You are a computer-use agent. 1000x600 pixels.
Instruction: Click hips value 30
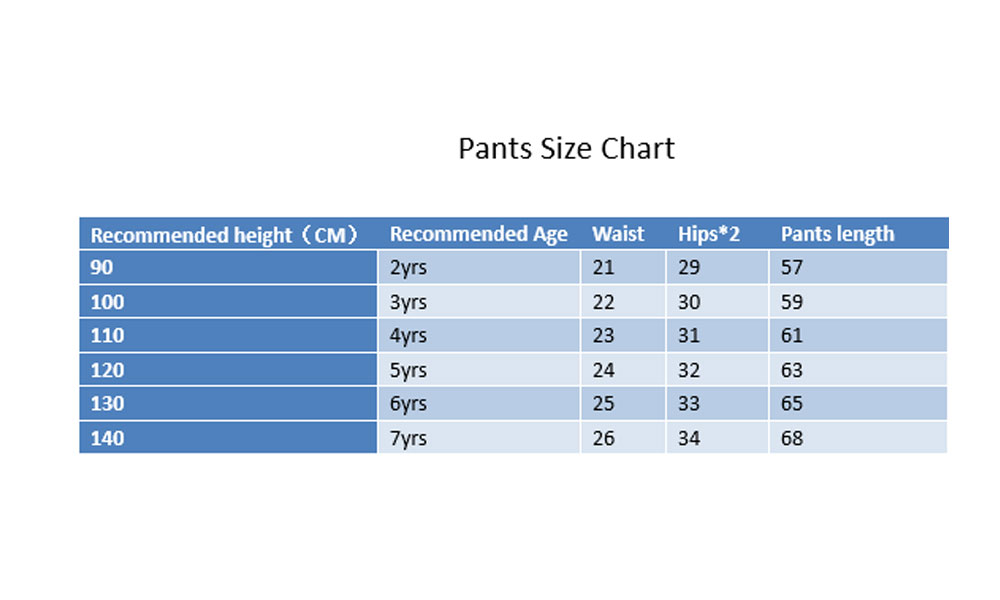(689, 302)
